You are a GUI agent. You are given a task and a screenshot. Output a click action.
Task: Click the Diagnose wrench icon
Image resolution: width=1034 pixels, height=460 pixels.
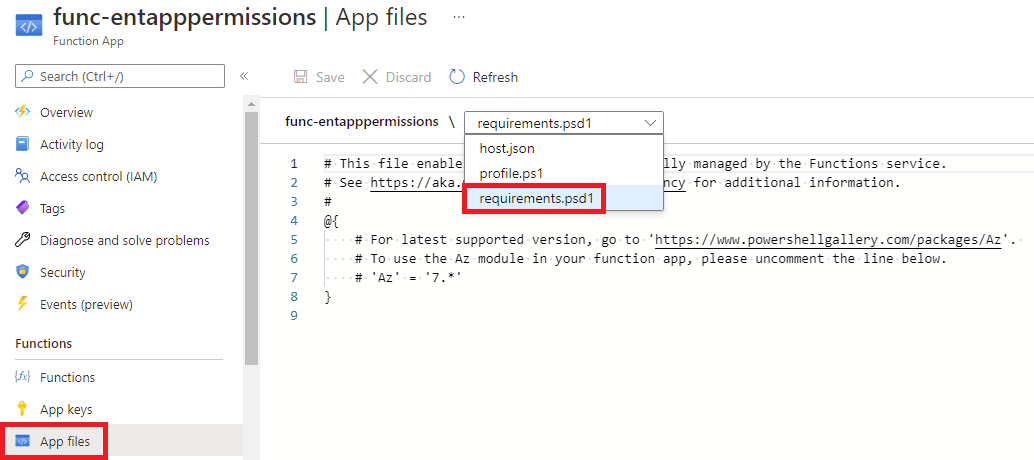coord(23,241)
